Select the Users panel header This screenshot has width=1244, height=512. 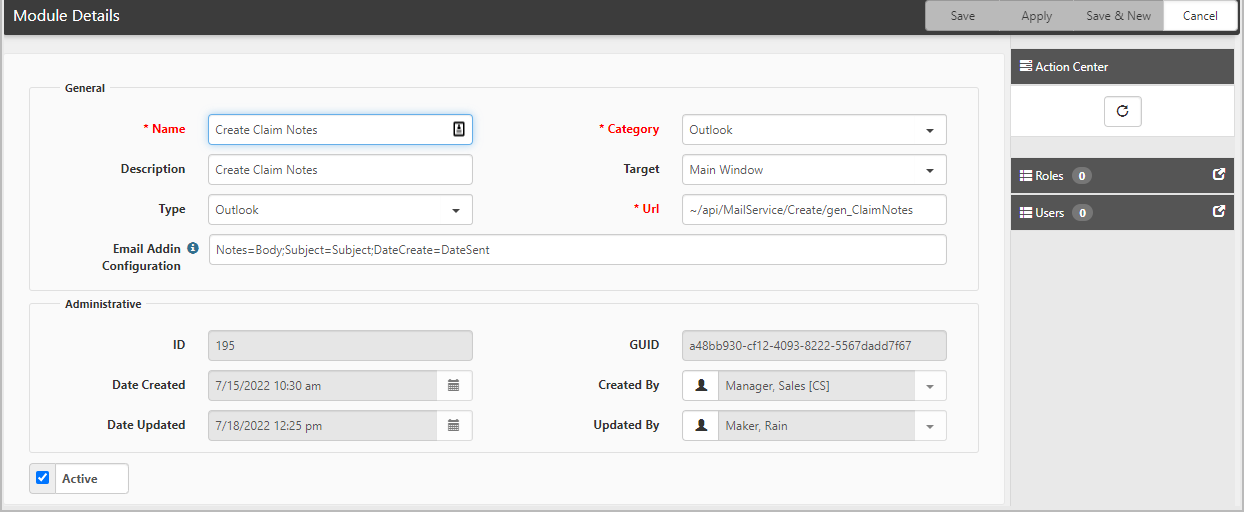[x=1122, y=212]
